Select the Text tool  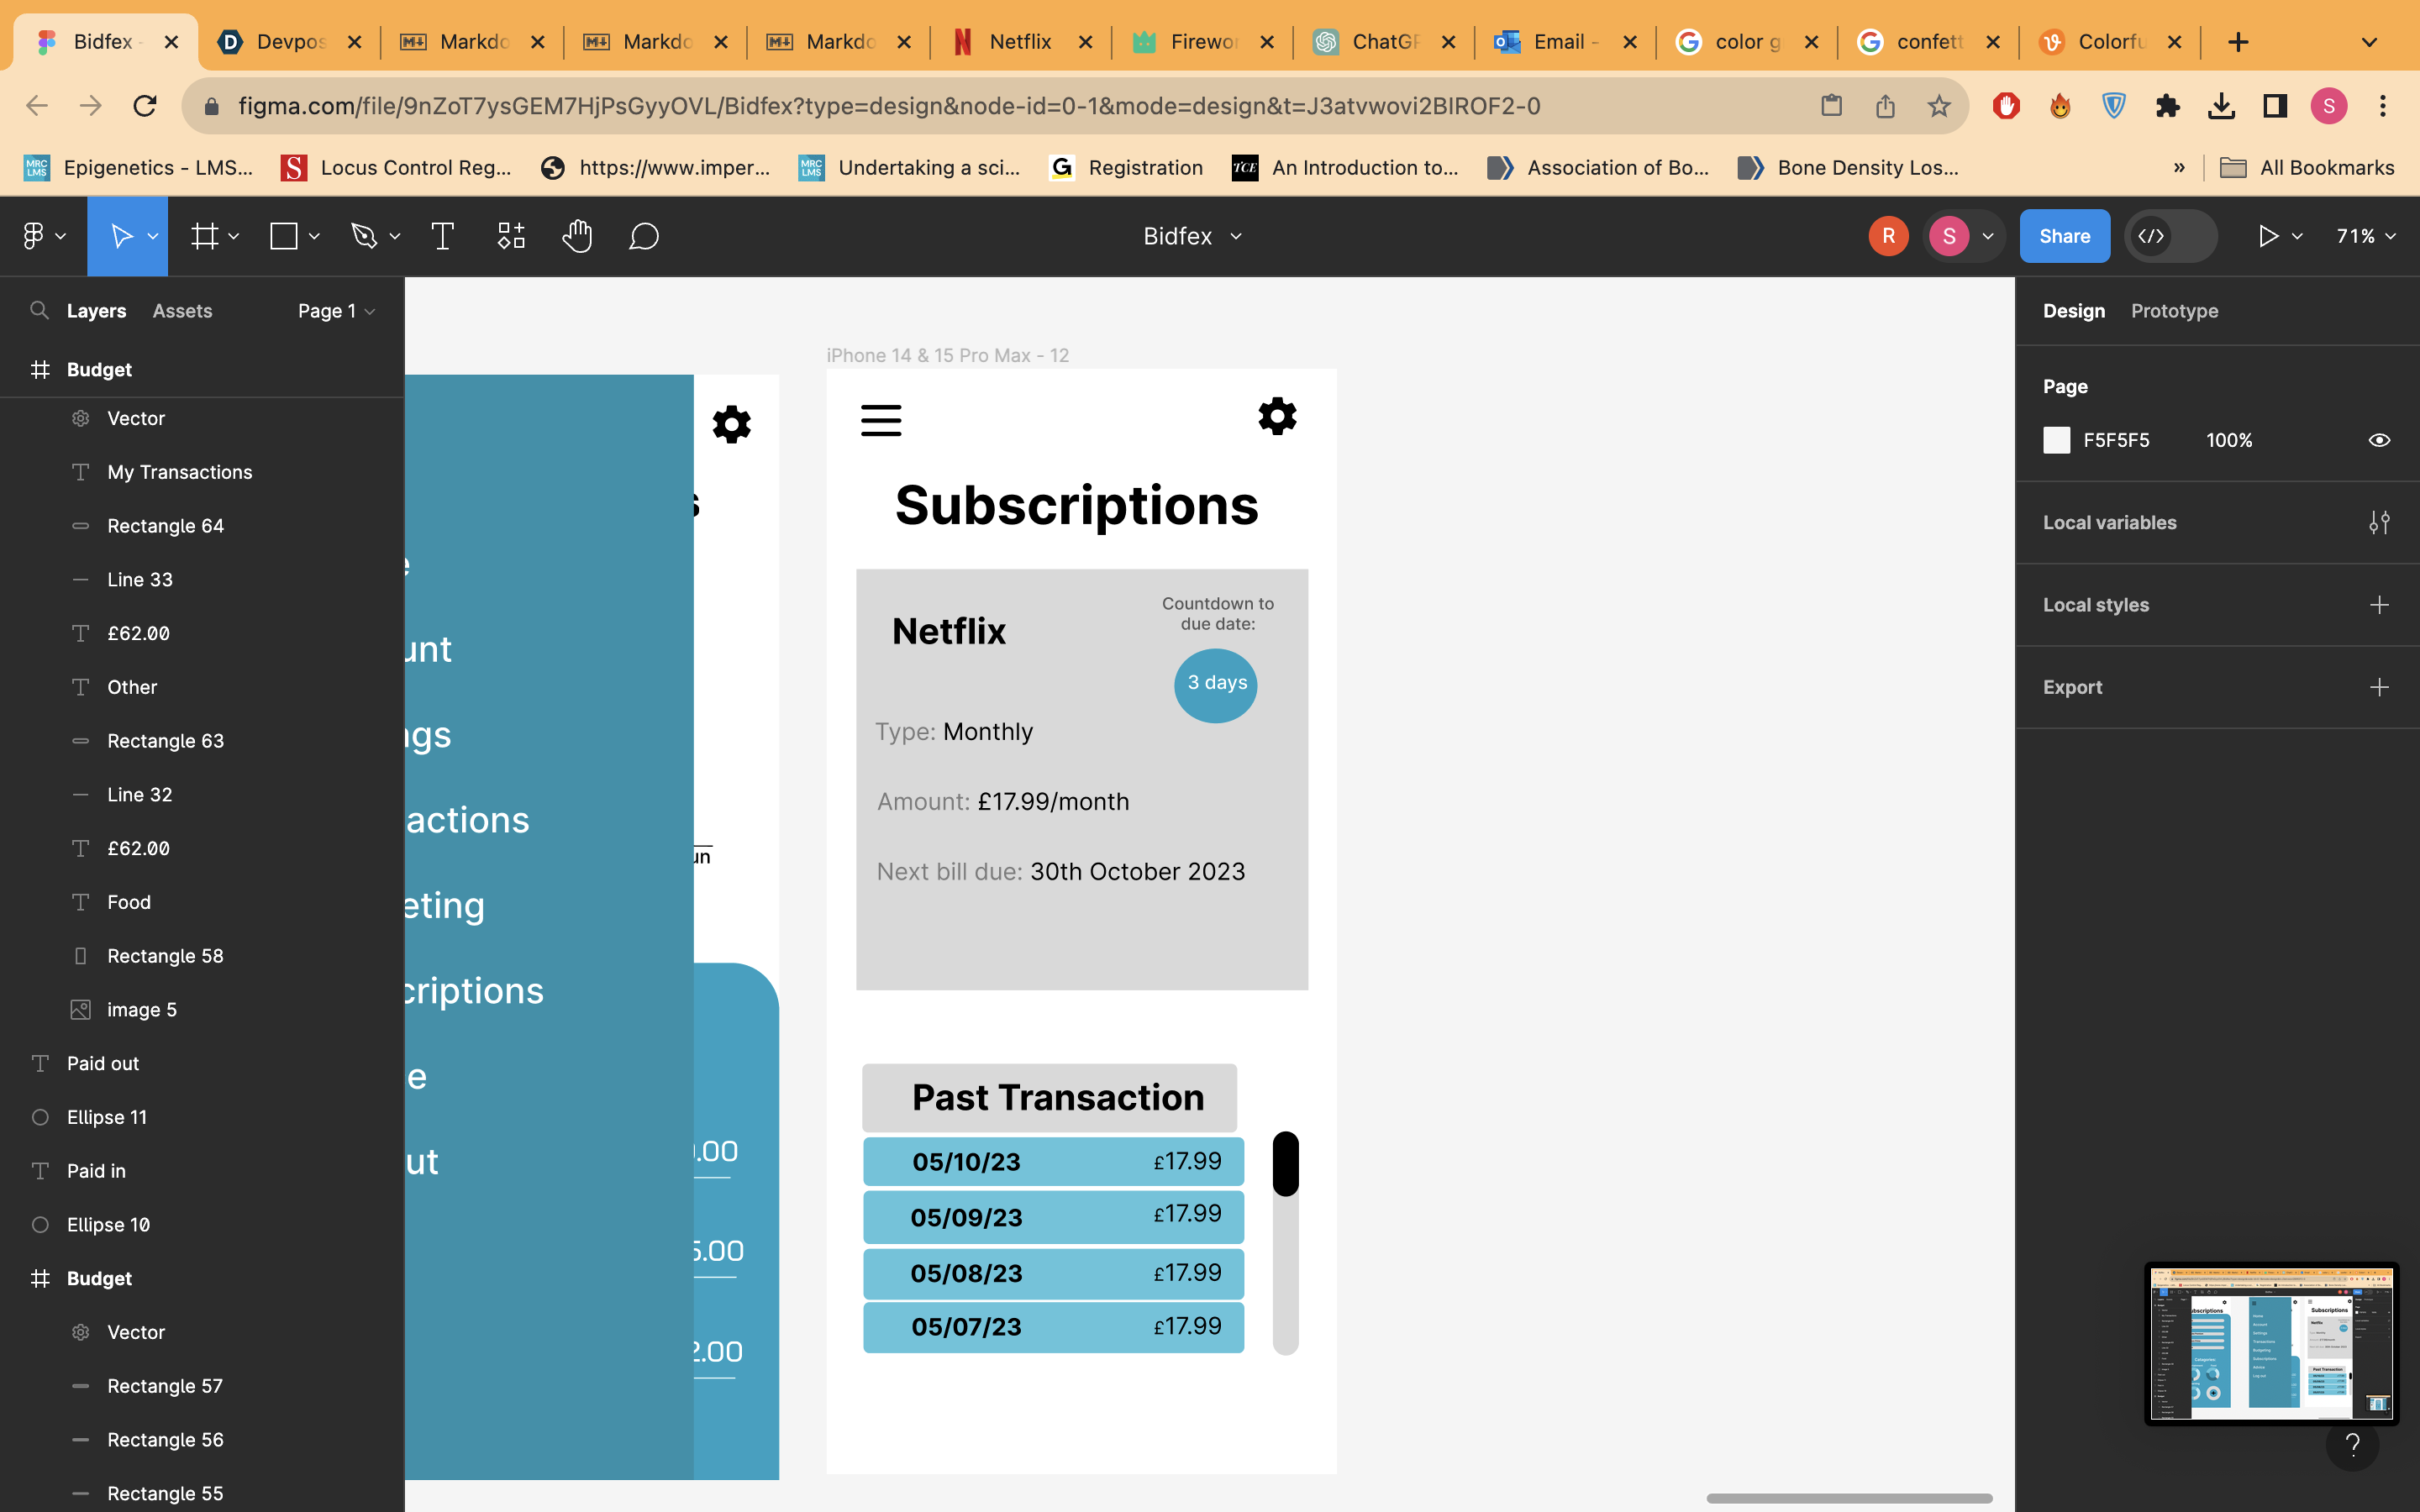[x=442, y=236]
